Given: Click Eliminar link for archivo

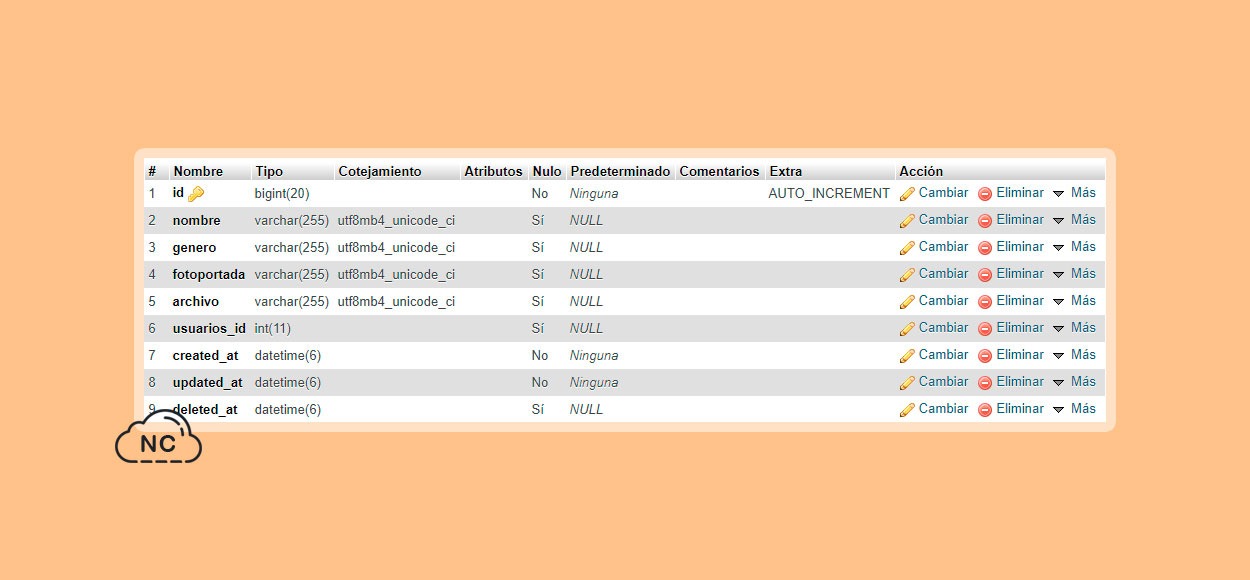Looking at the screenshot, I should tap(1020, 301).
